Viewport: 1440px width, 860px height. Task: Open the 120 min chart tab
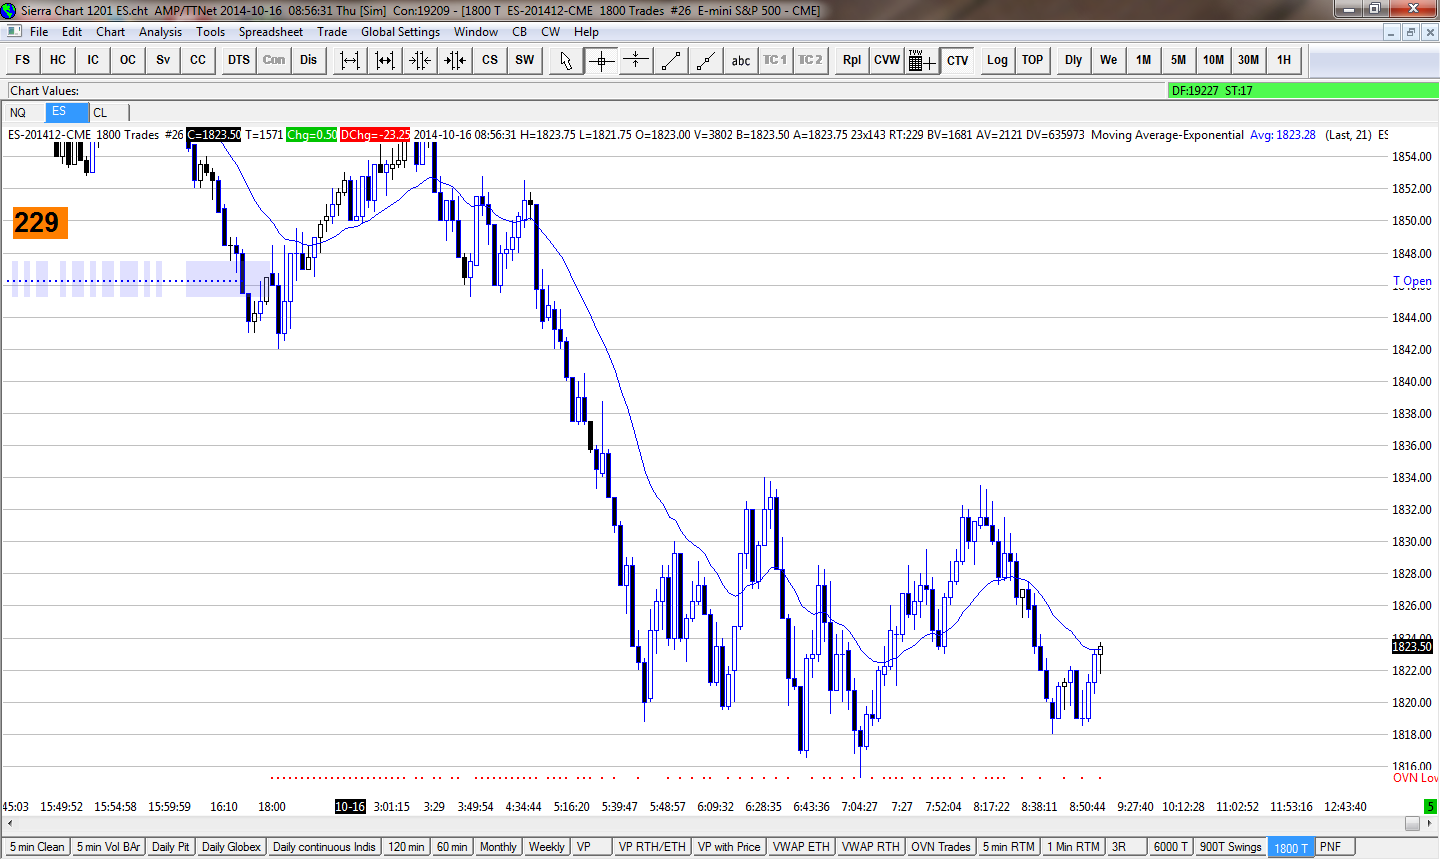[x=406, y=847]
